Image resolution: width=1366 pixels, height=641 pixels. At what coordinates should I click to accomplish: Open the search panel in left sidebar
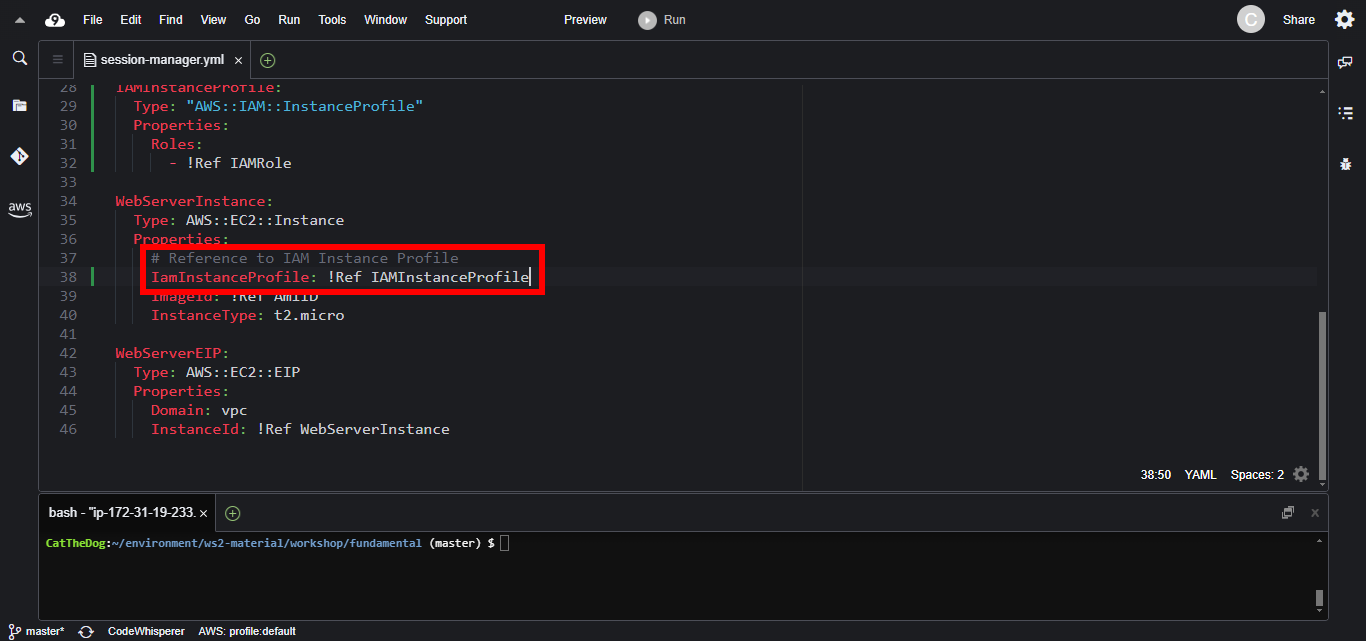coord(19,59)
